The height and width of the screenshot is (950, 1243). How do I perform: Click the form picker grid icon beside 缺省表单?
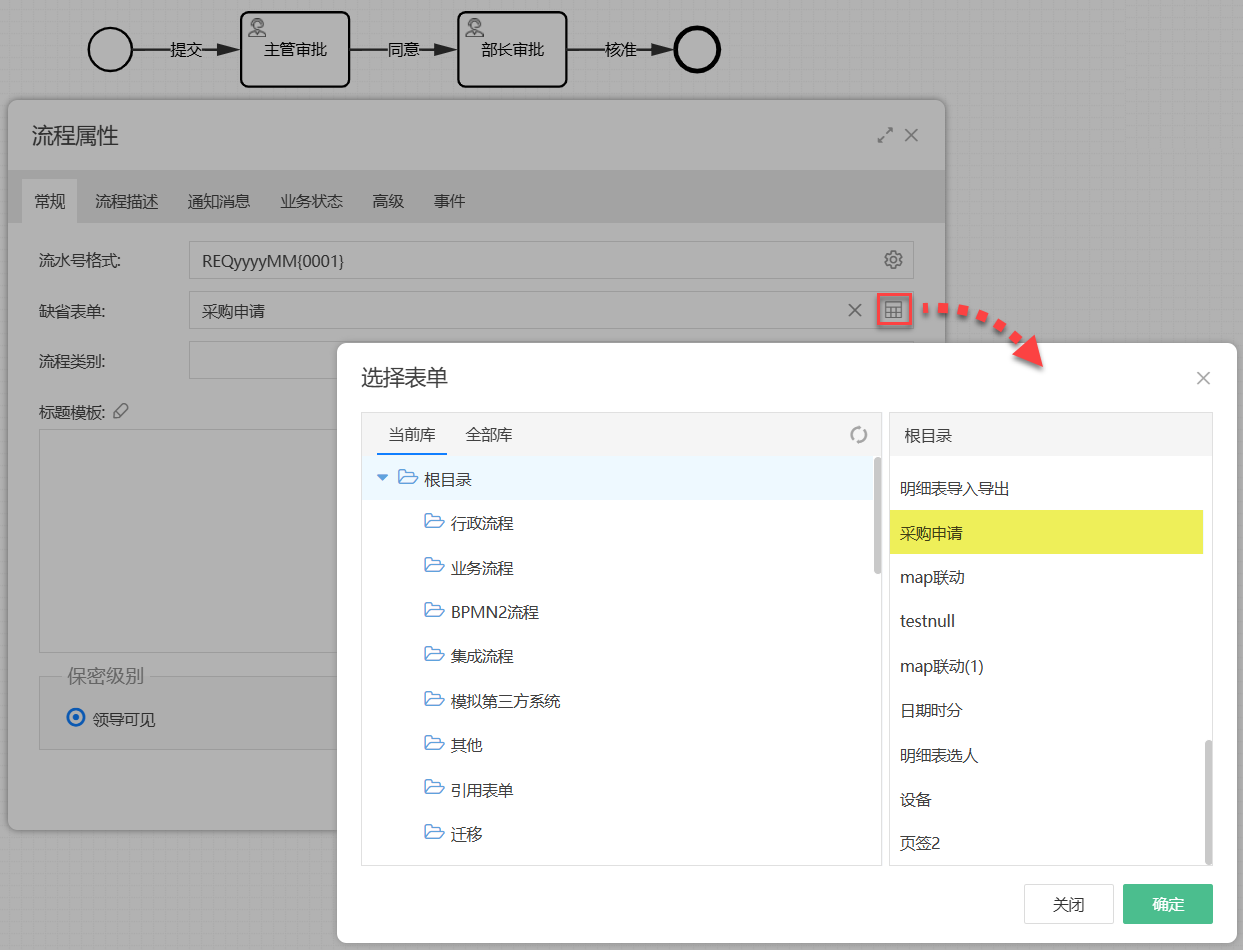pos(893,310)
